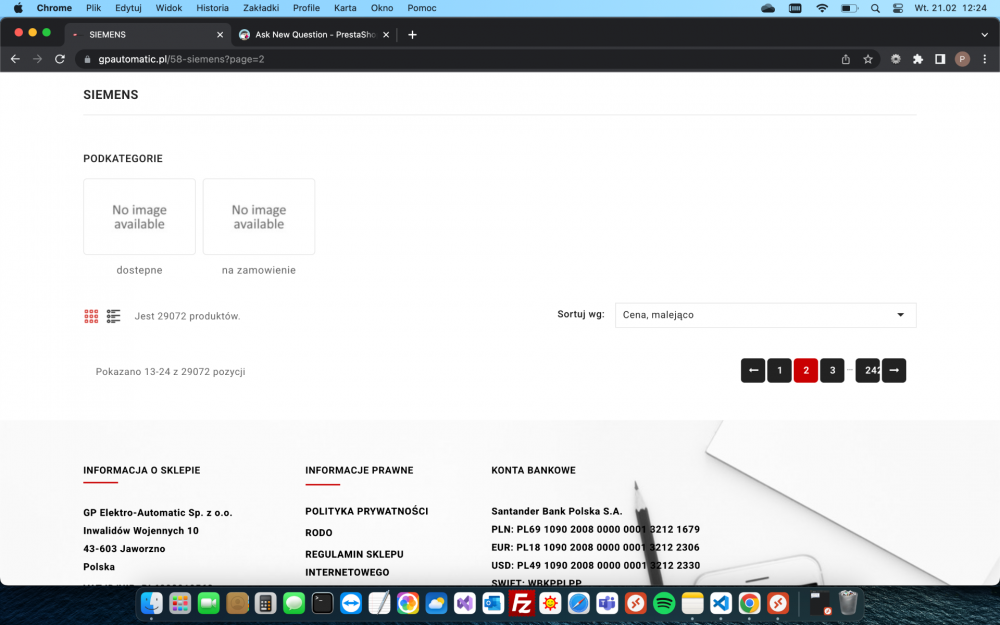Open the Historia menu
This screenshot has width=1000, height=625.
212,8
